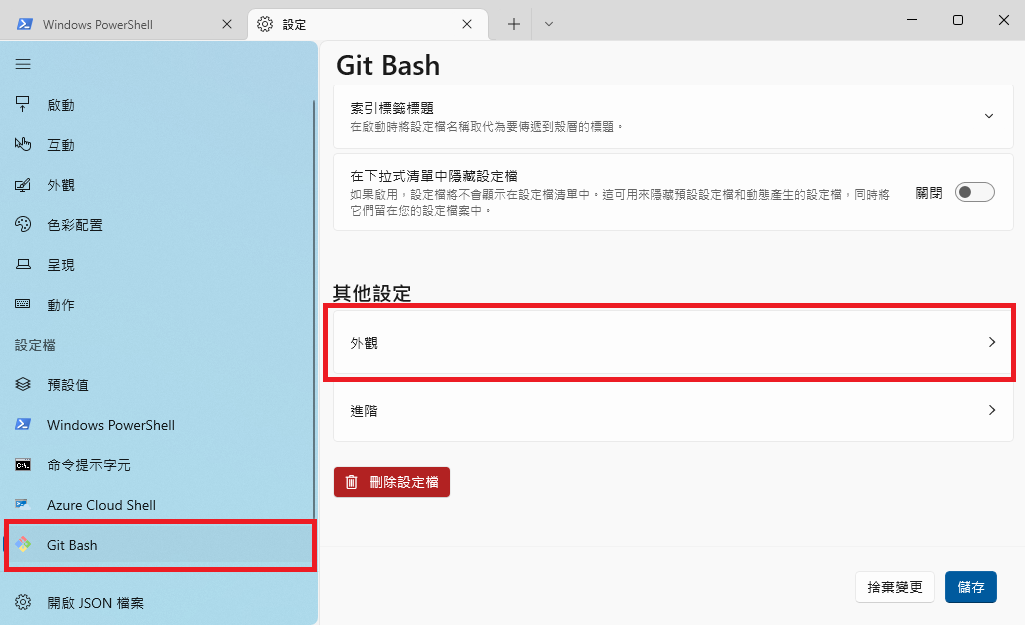1025x625 pixels.
Task: Click 儲存 save button
Action: (970, 587)
